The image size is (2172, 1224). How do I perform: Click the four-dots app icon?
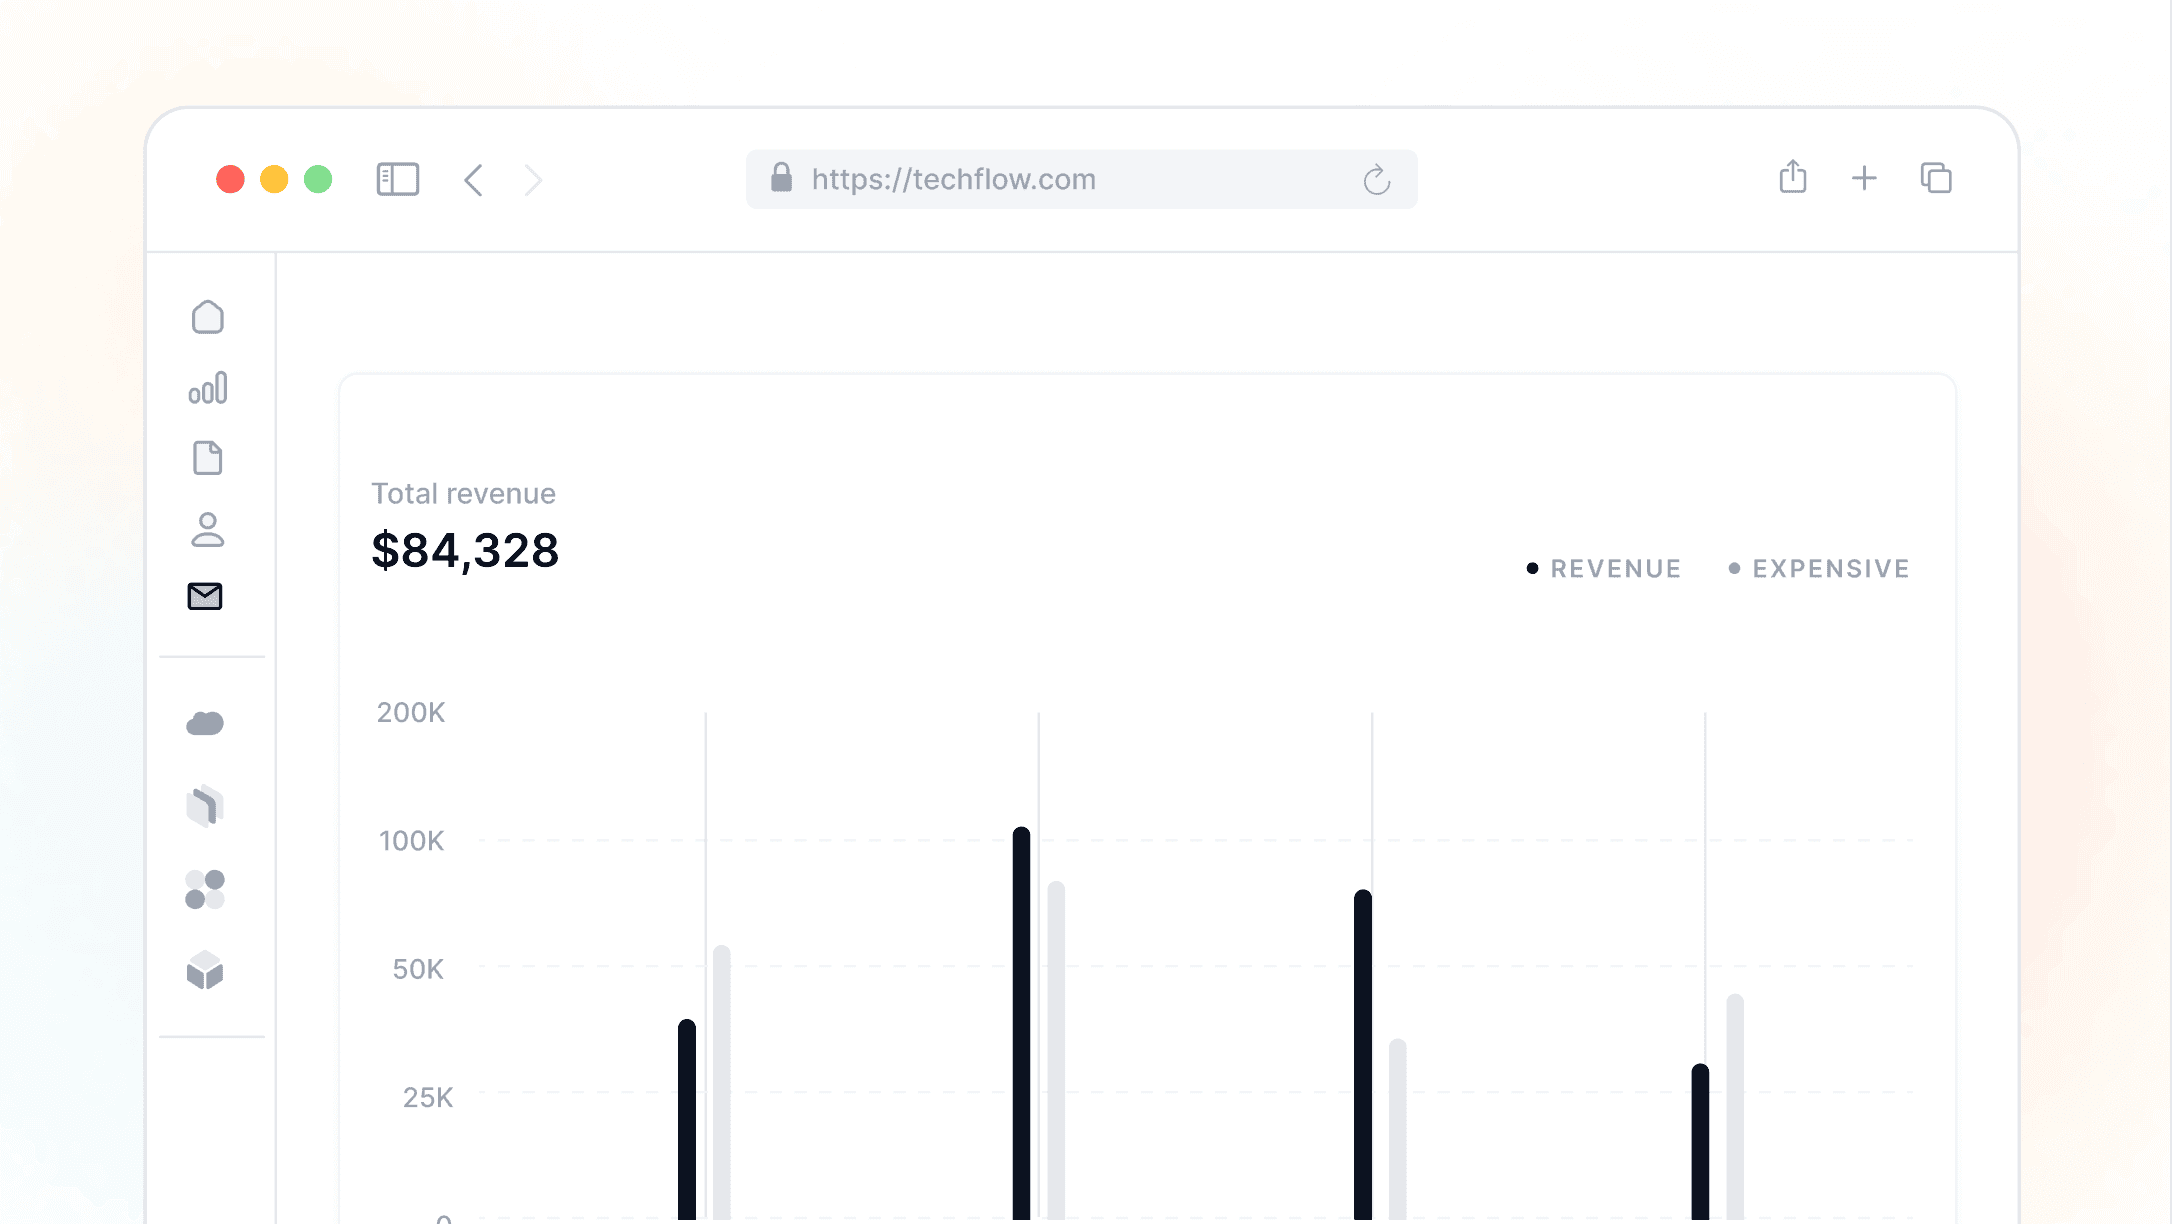pos(205,889)
